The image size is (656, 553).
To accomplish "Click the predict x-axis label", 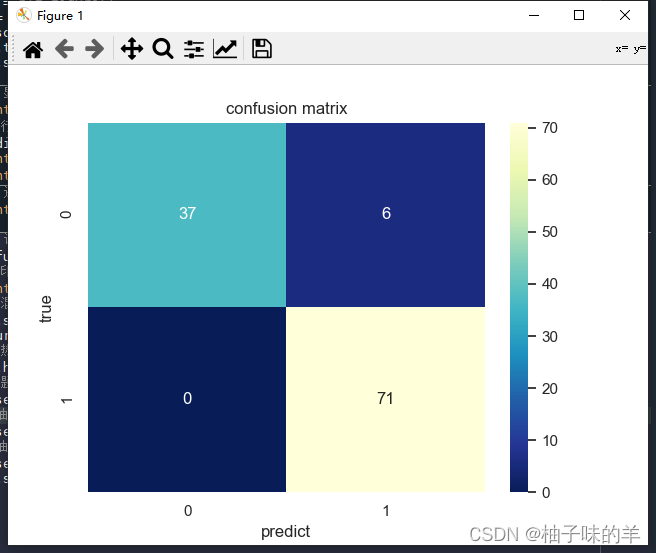I will (x=286, y=531).
